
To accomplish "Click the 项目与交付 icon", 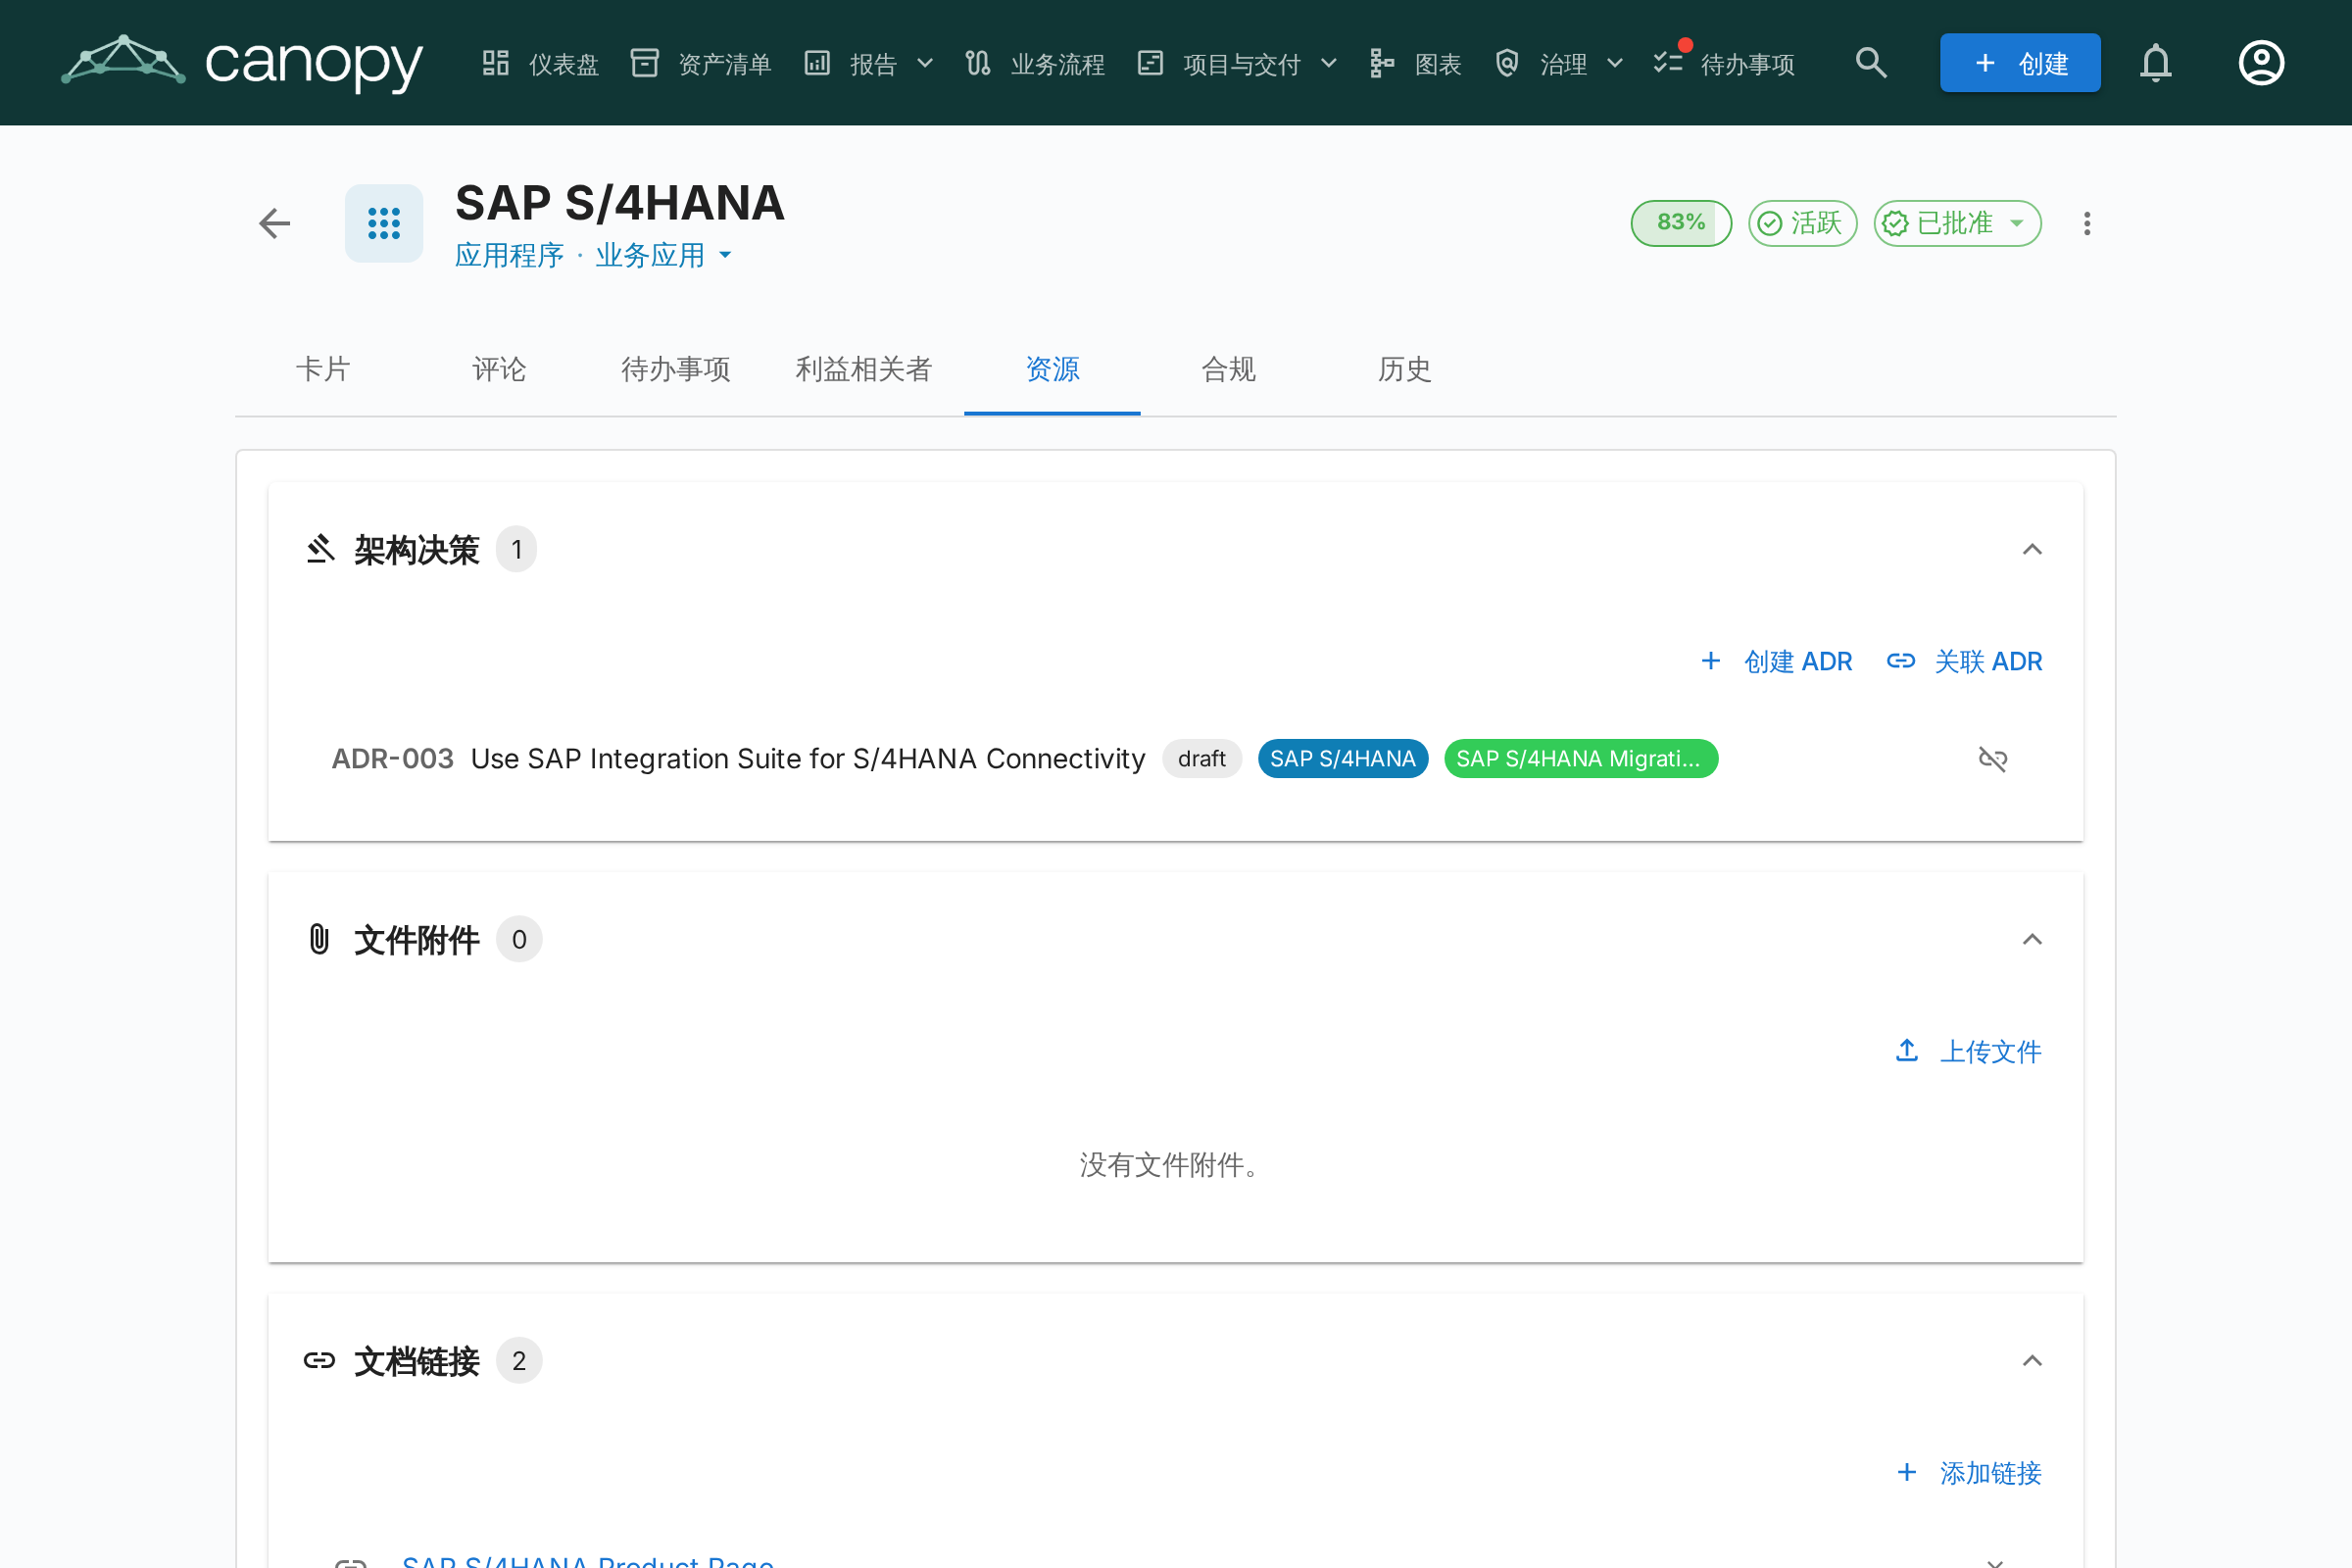I will coord(1151,63).
